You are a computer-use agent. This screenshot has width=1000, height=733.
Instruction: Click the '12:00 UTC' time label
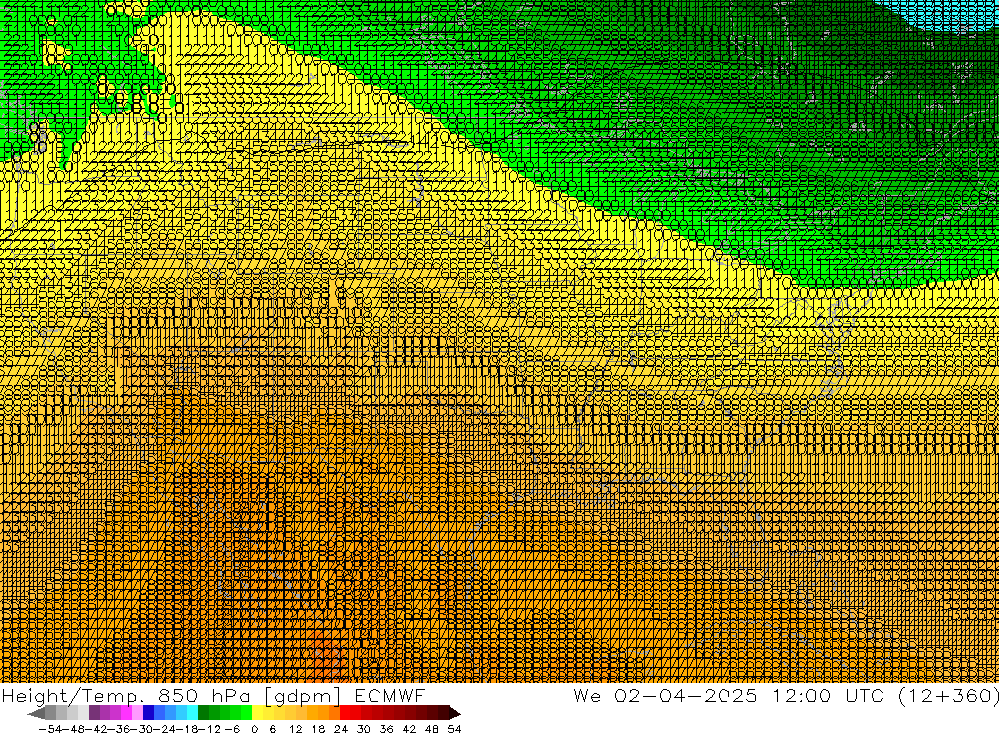point(830,695)
